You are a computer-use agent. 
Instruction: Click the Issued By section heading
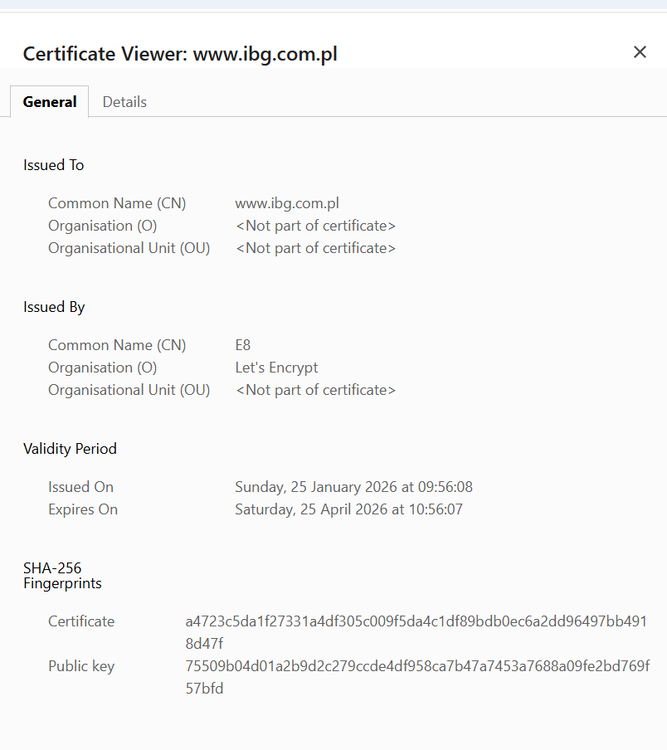click(x=53, y=307)
